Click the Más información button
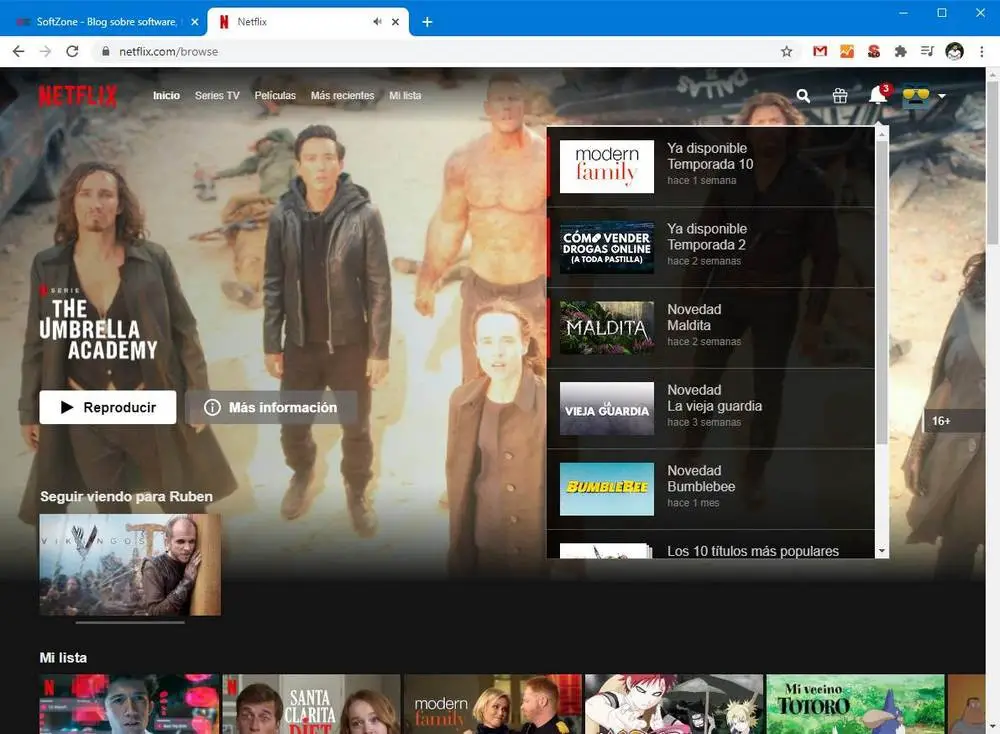This screenshot has width=1000, height=734. coord(270,407)
